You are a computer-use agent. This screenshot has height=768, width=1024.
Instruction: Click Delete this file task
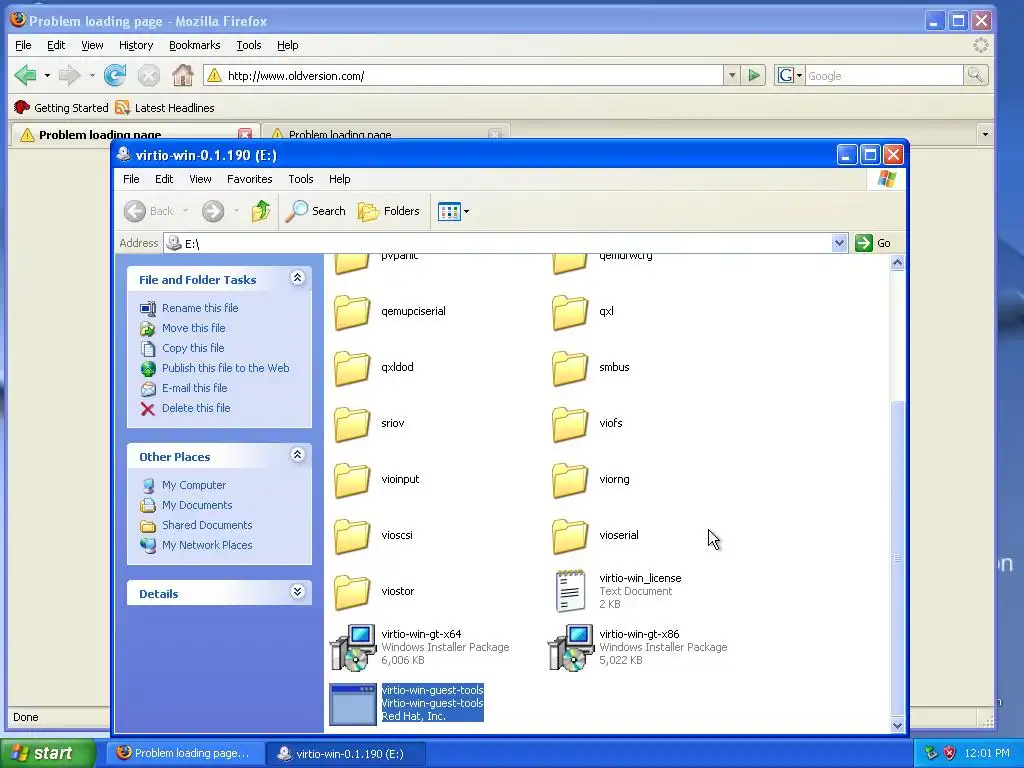pyautogui.click(x=196, y=408)
